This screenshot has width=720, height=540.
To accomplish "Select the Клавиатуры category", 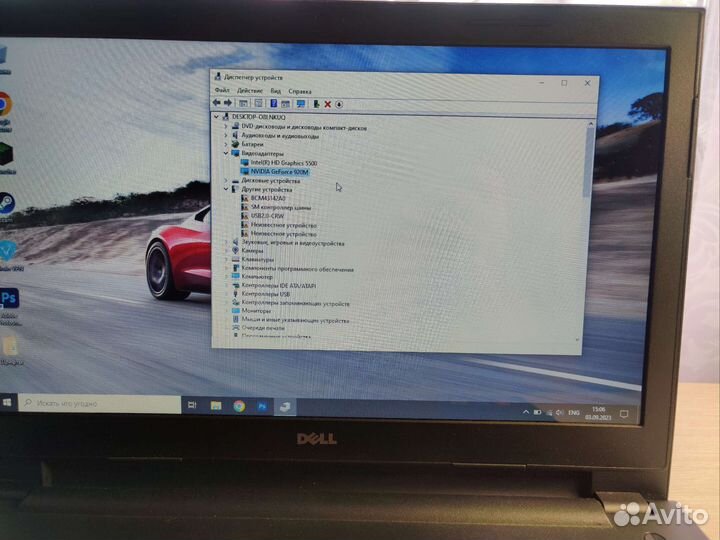I will pos(257,259).
